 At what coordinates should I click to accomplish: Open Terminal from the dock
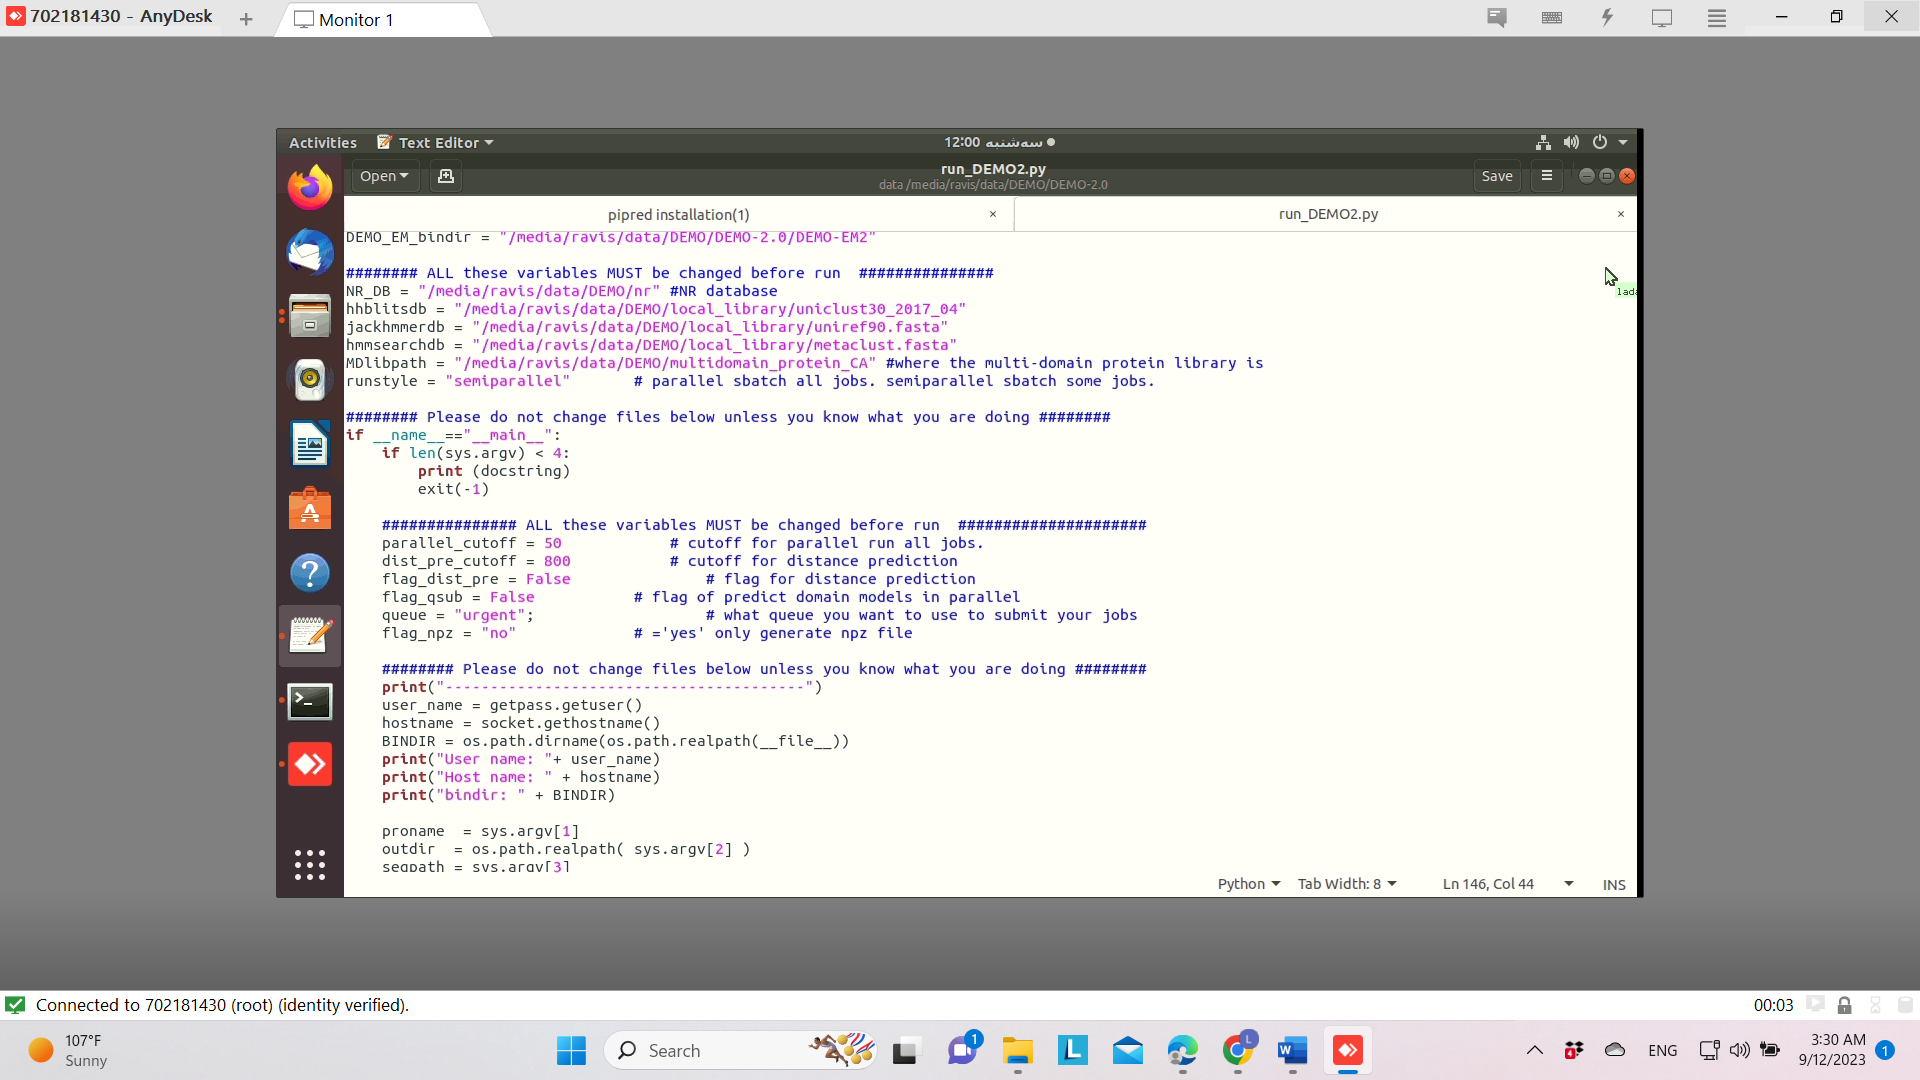coord(310,701)
